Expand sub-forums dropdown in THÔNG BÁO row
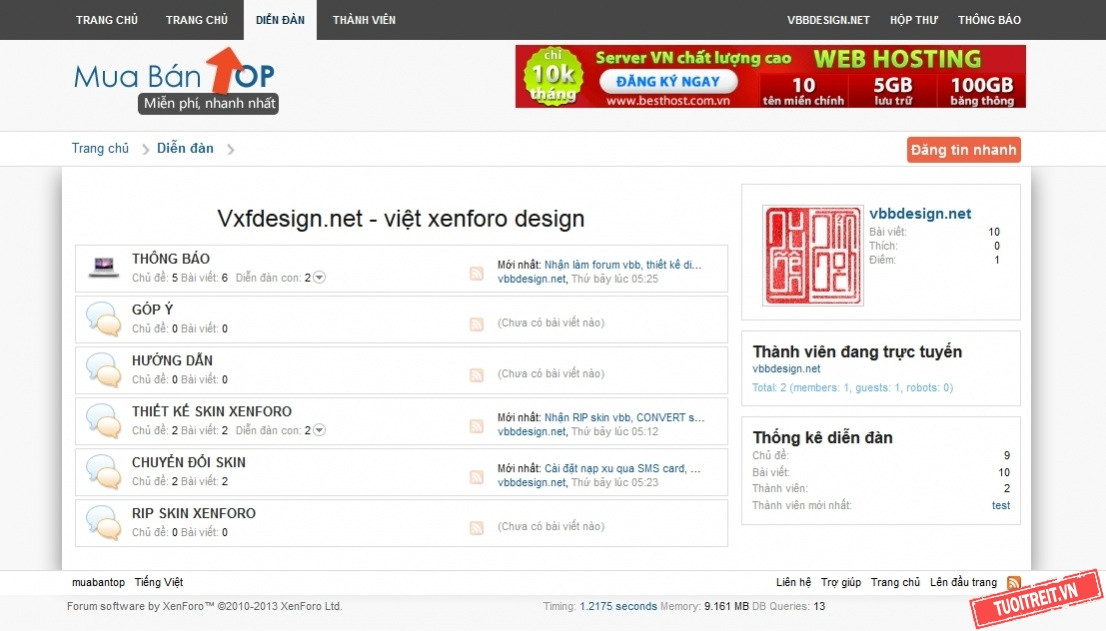 319,278
